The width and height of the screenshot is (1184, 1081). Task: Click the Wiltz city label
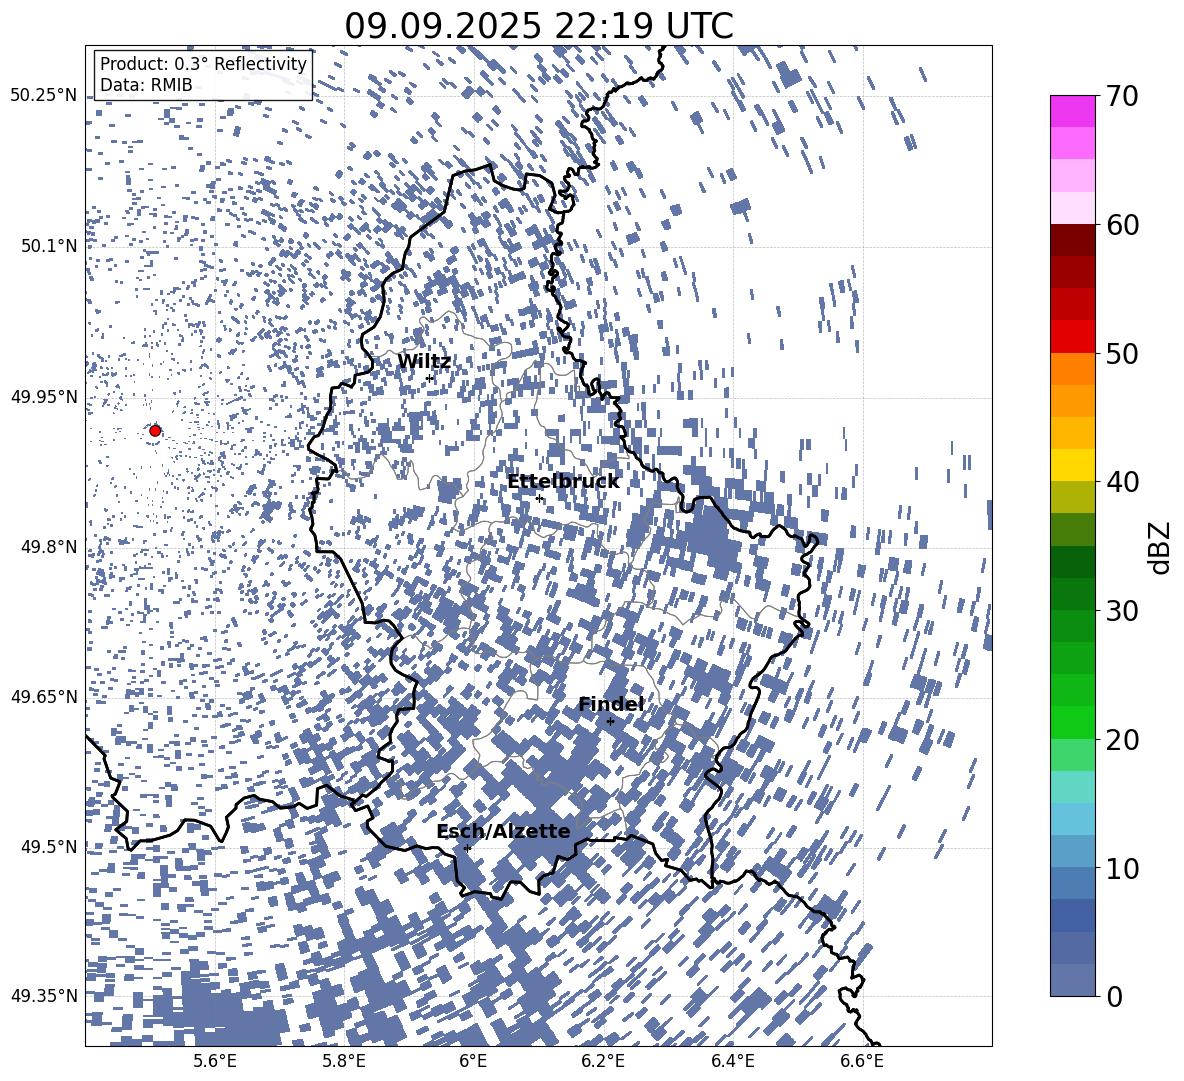tap(424, 362)
